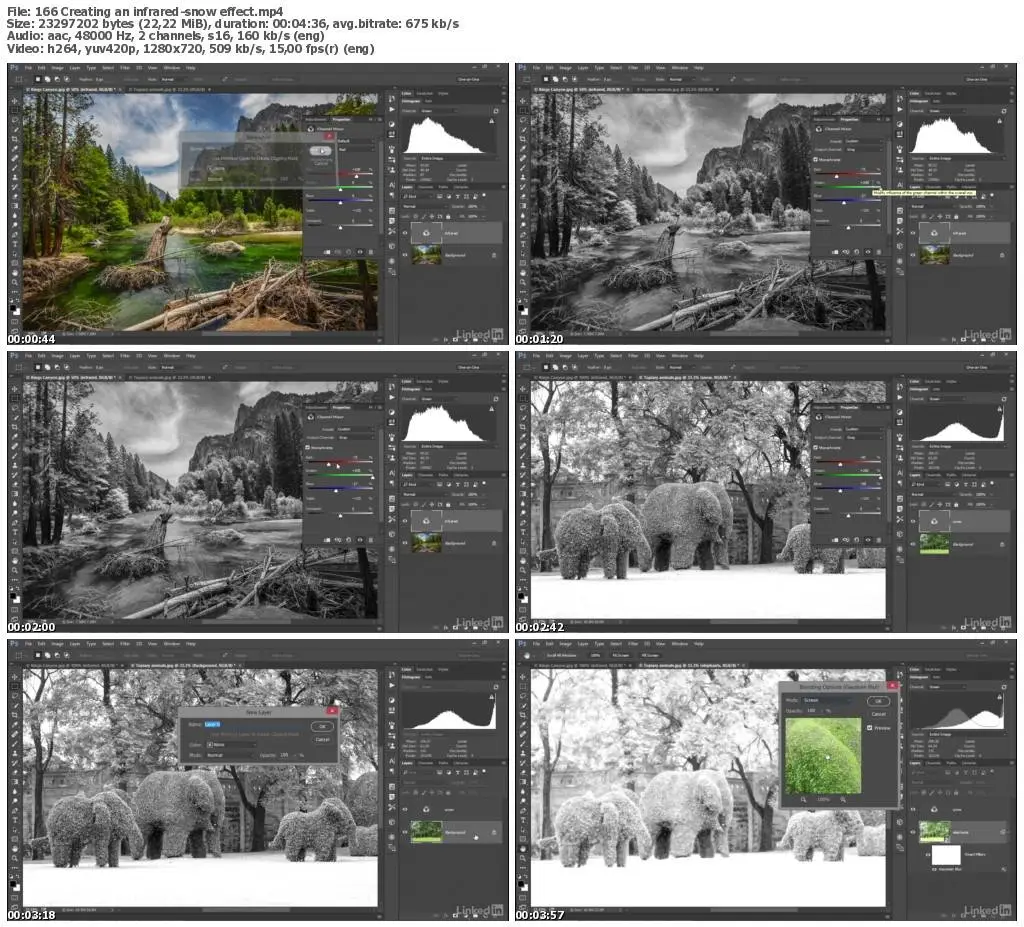Viewport: 1024px width, 927px height.
Task: Open histogram Source dropdown in 00:03:57 frame
Action: coord(967,734)
